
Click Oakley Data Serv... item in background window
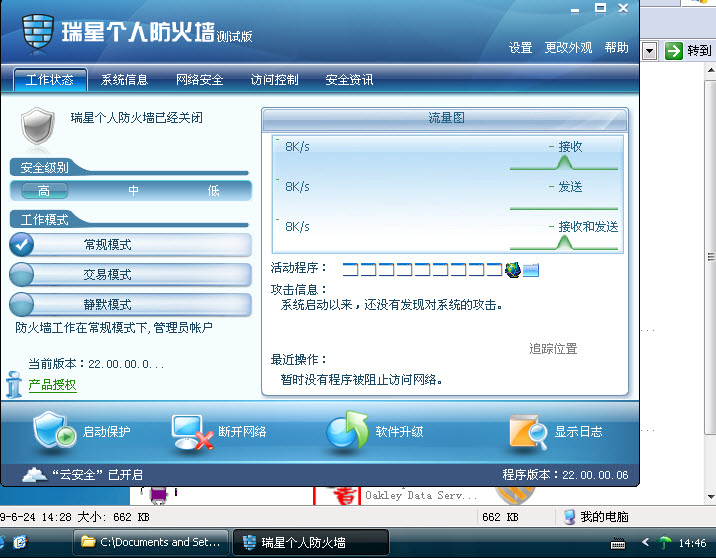tap(421, 495)
